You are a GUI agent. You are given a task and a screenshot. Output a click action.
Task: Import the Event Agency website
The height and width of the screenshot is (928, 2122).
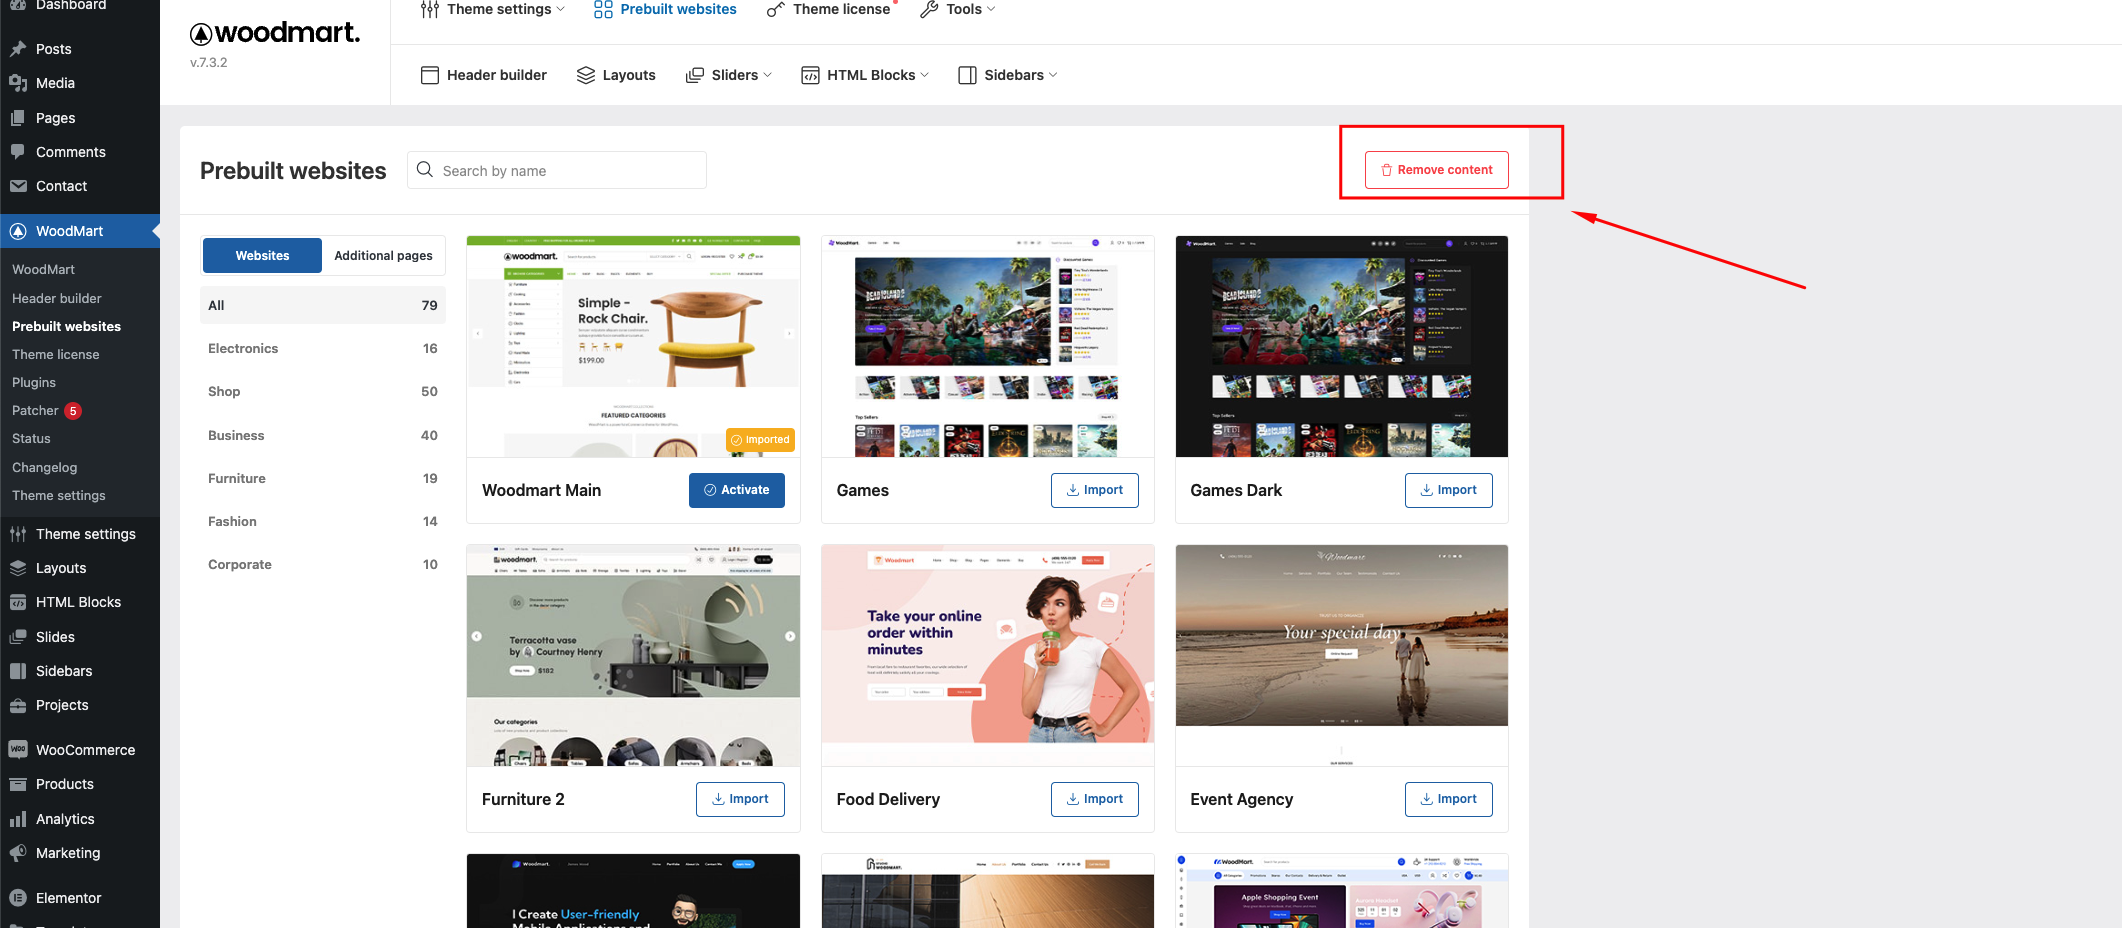tap(1448, 799)
